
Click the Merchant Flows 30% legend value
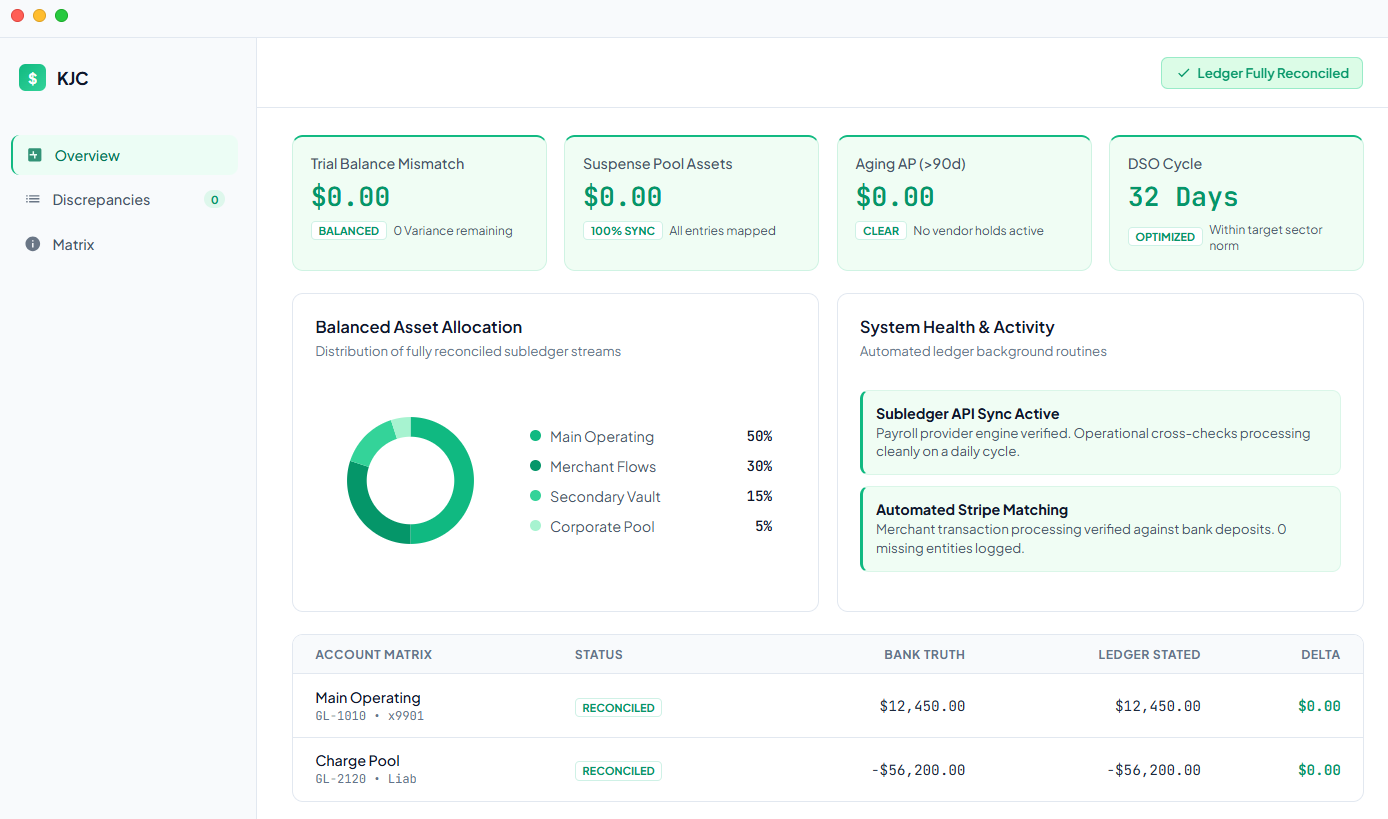click(759, 466)
